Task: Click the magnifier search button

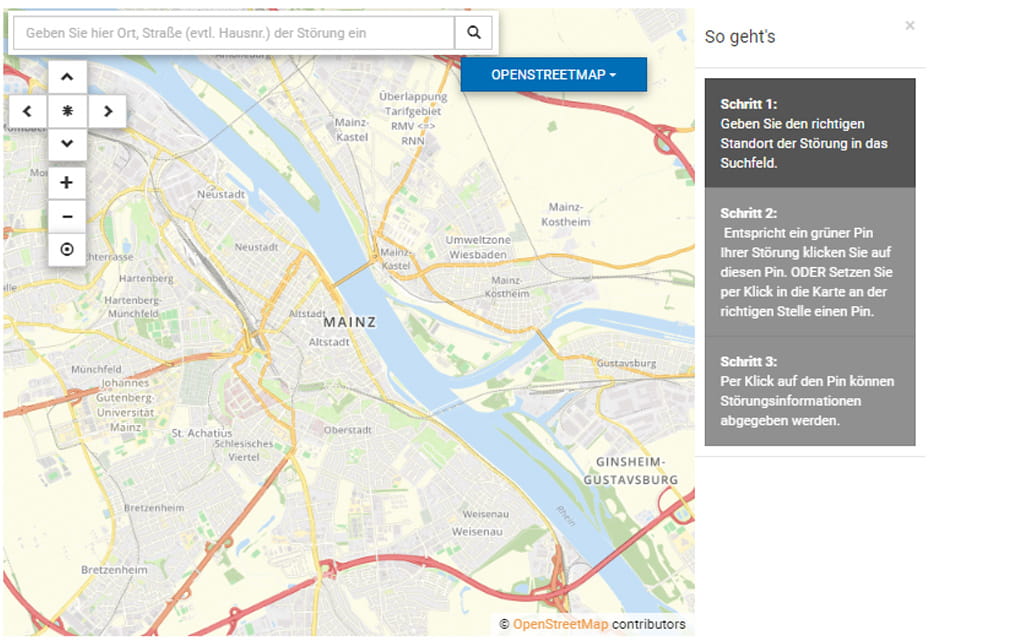Action: [473, 33]
